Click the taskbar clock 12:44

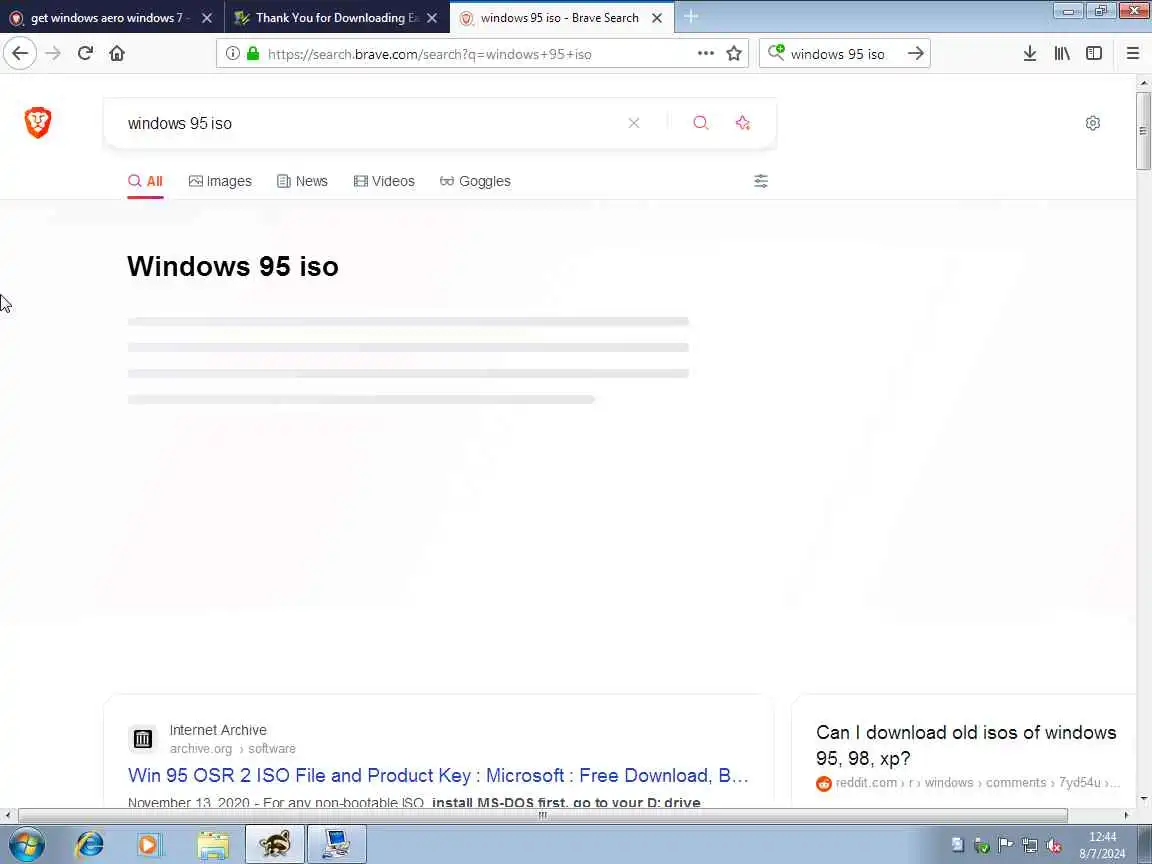pyautogui.click(x=1102, y=837)
